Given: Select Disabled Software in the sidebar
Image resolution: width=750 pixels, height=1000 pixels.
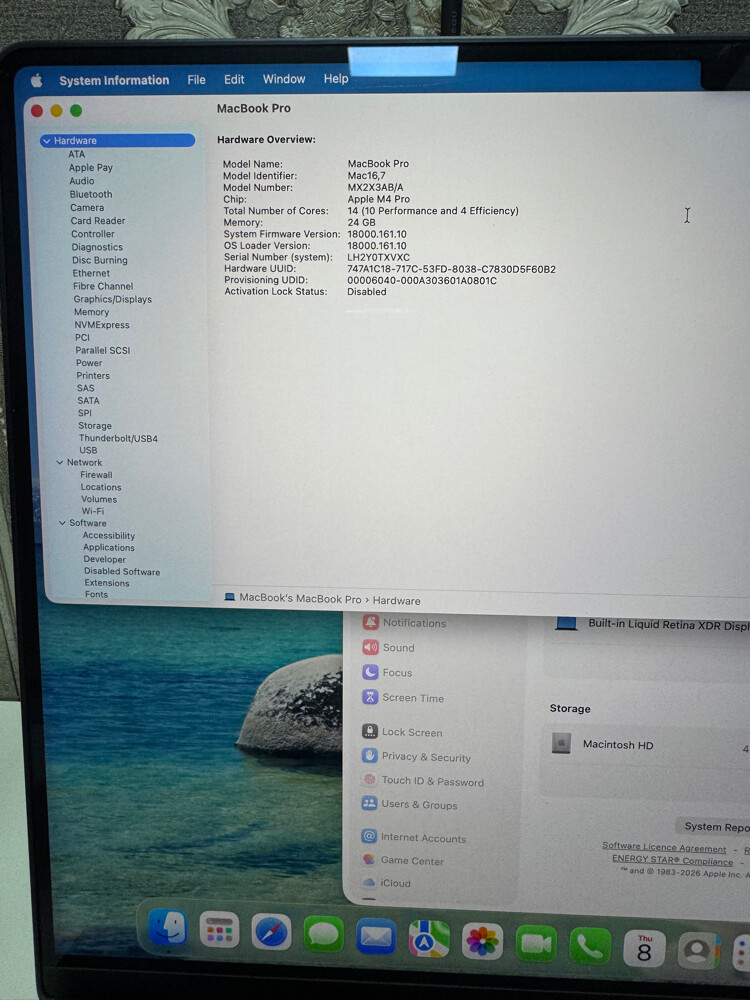Looking at the screenshot, I should point(122,571).
